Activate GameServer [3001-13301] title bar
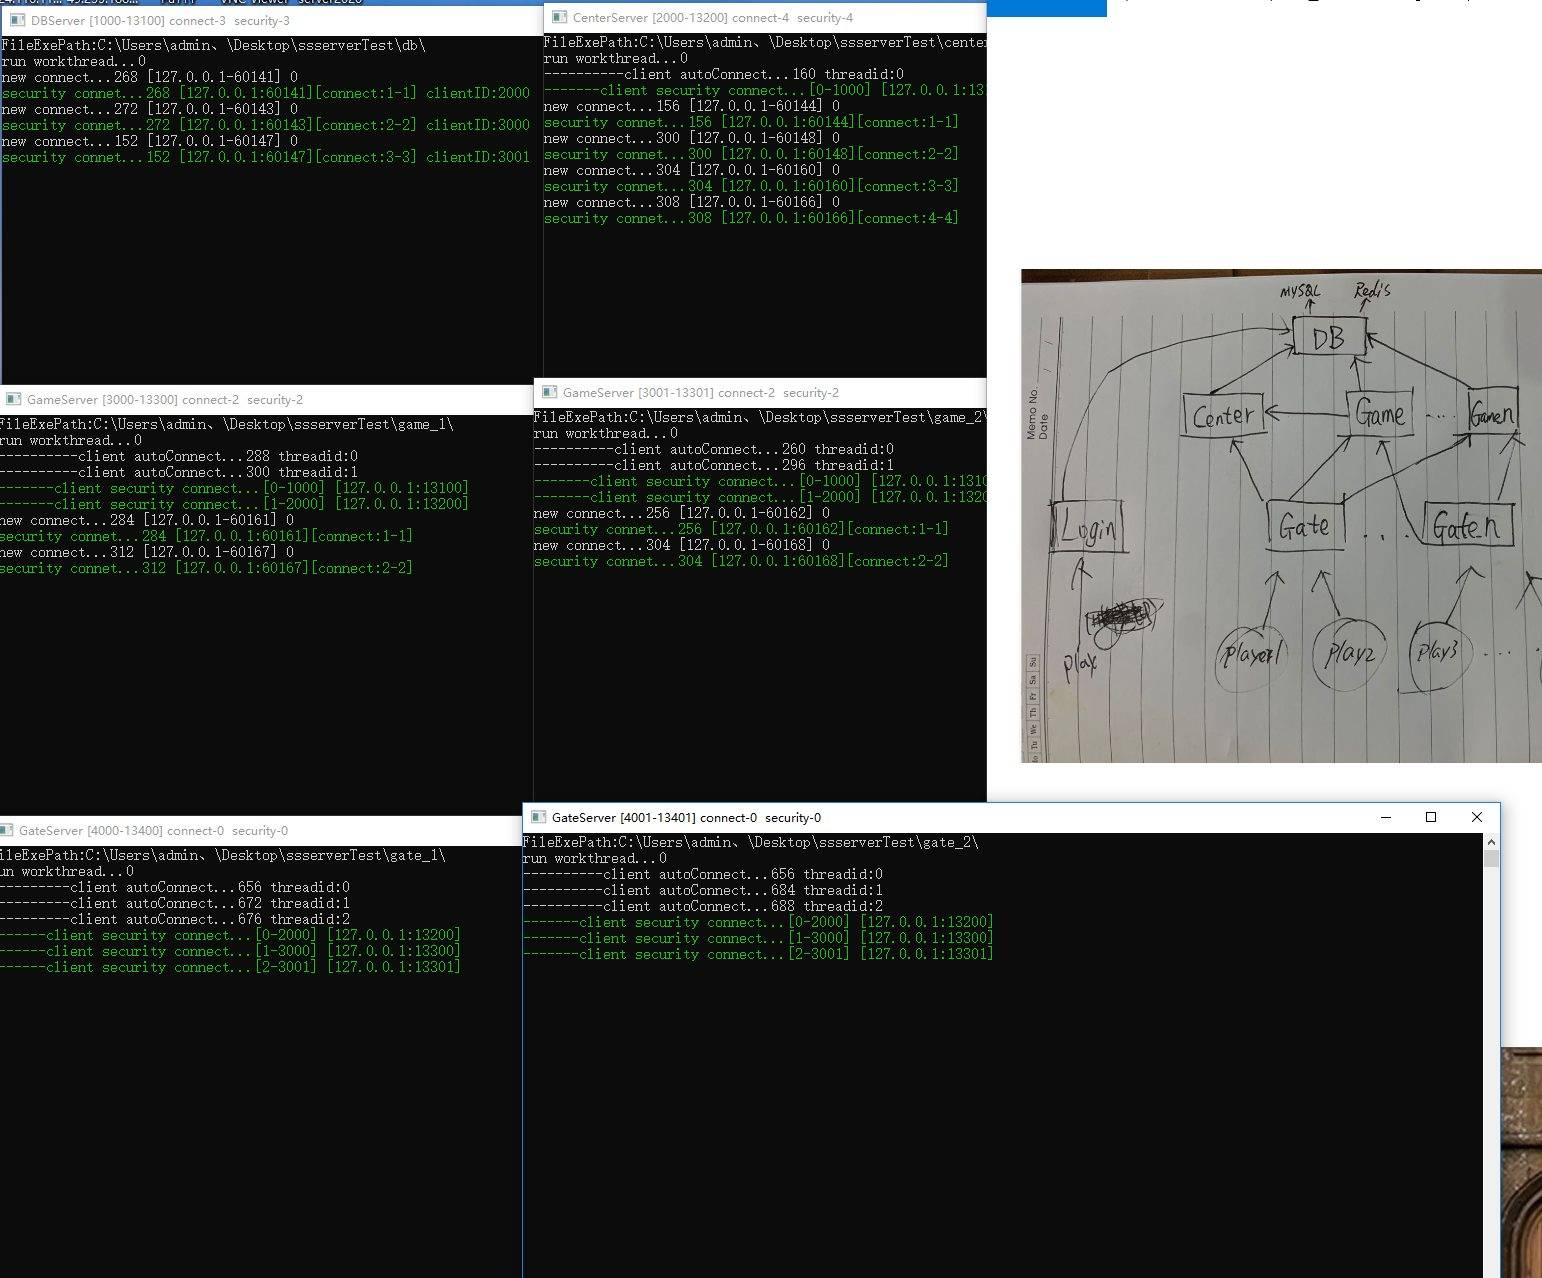The width and height of the screenshot is (1542, 1278). pyautogui.click(x=760, y=392)
